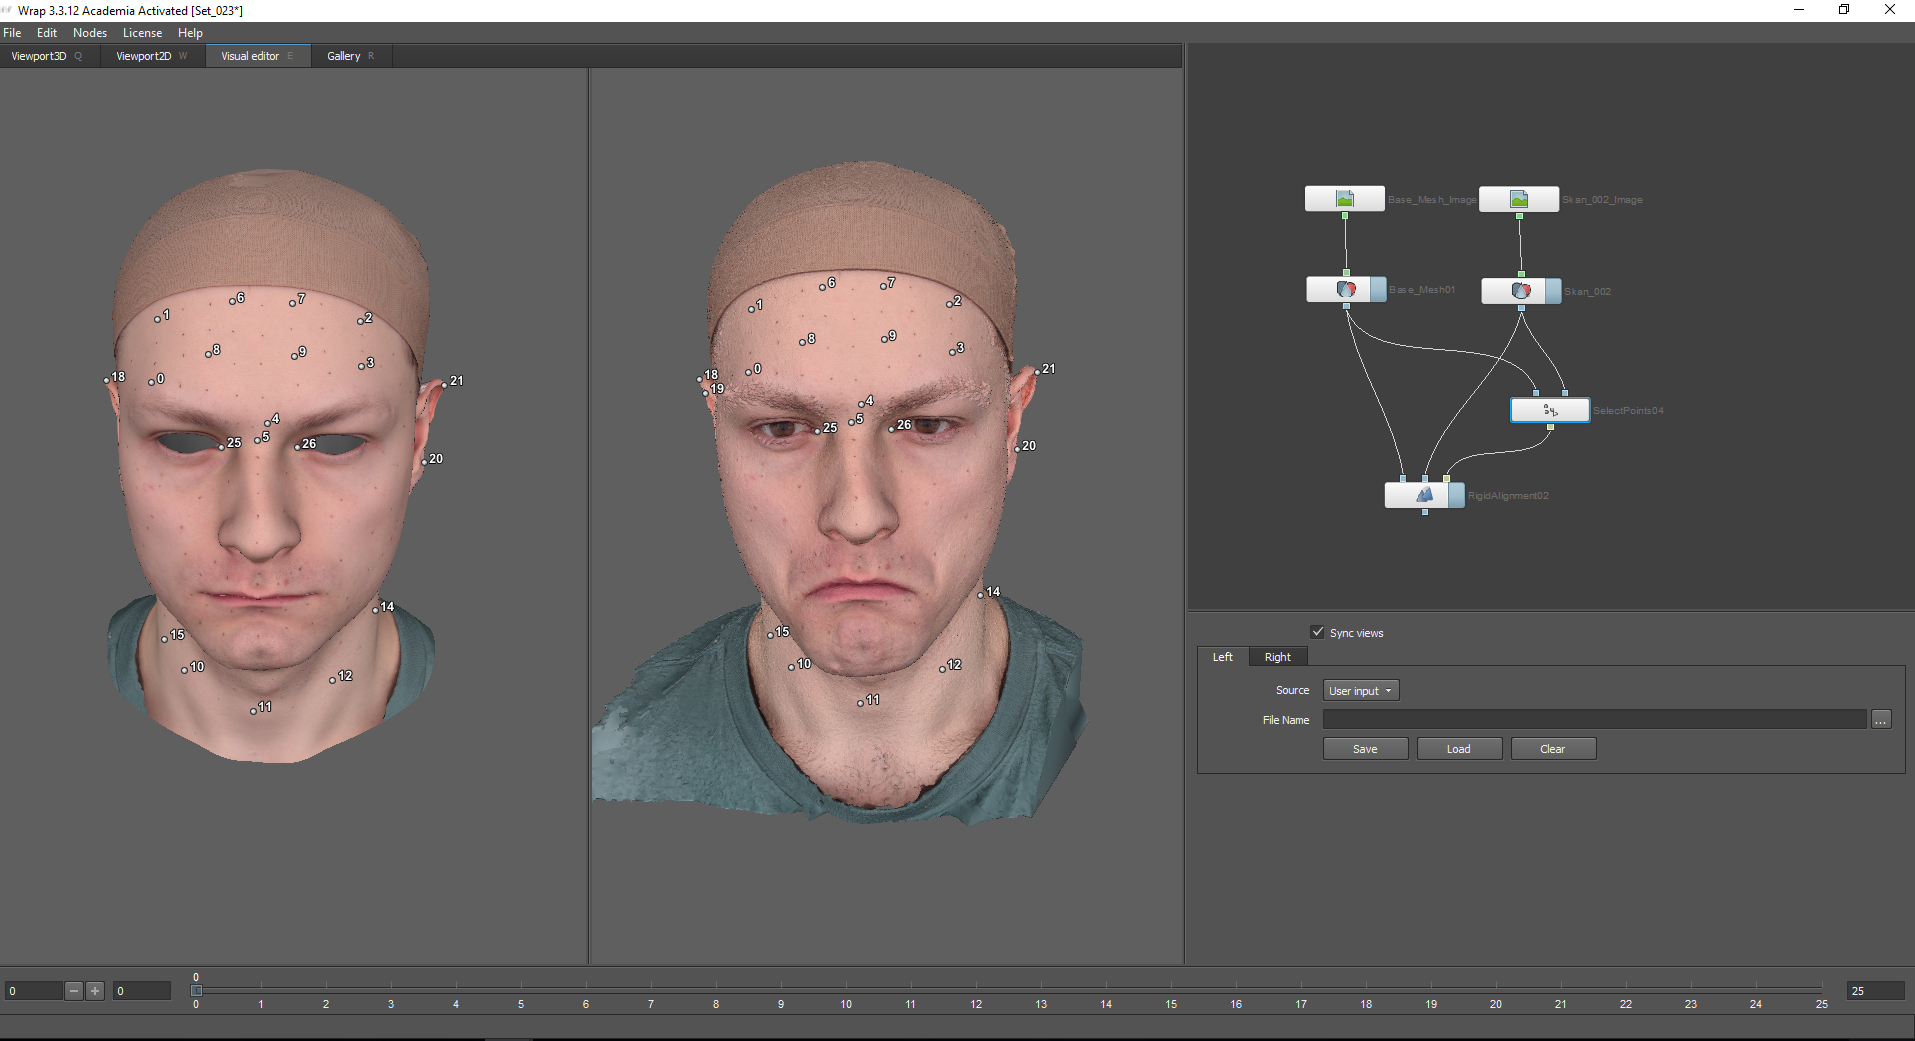Select the Base_Mesh_Image node icon

tap(1345, 199)
